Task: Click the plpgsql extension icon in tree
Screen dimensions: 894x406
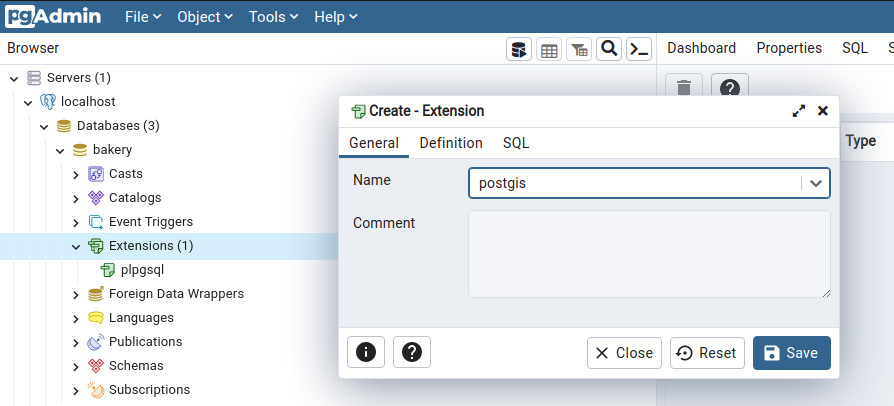Action: coord(108,270)
